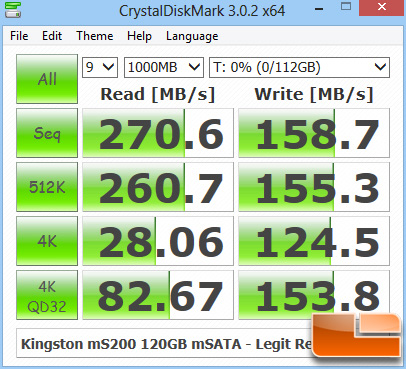Open the Help menu
Screen dimensions: 406x369
point(139,36)
